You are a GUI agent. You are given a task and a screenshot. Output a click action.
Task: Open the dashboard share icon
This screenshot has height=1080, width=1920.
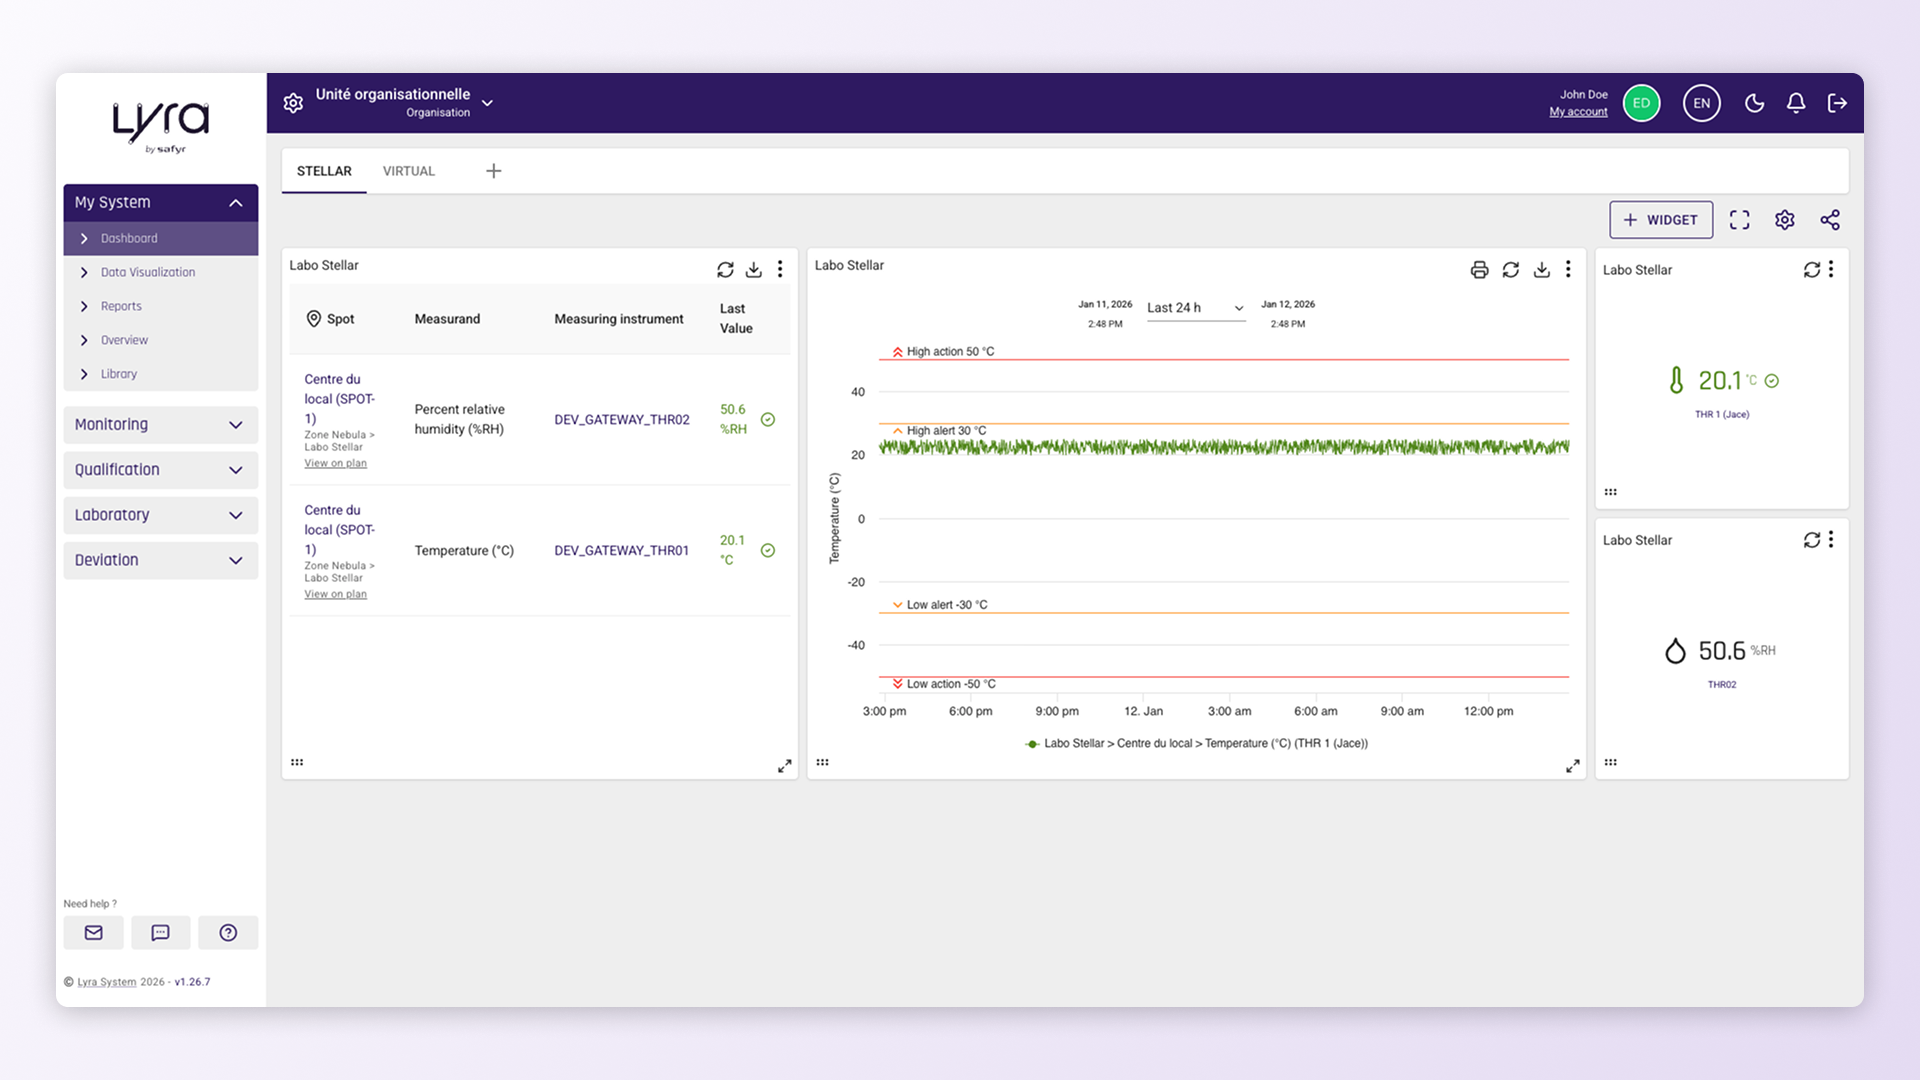click(x=1830, y=220)
